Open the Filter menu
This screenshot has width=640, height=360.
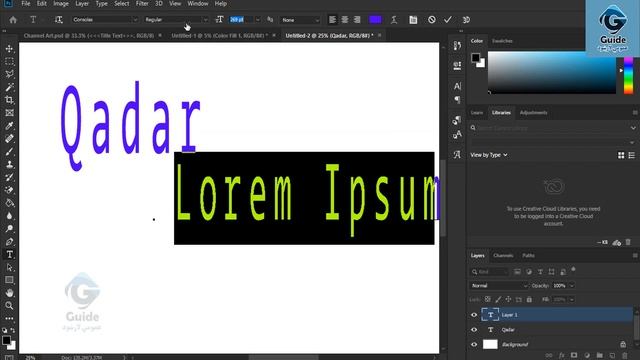point(142,4)
